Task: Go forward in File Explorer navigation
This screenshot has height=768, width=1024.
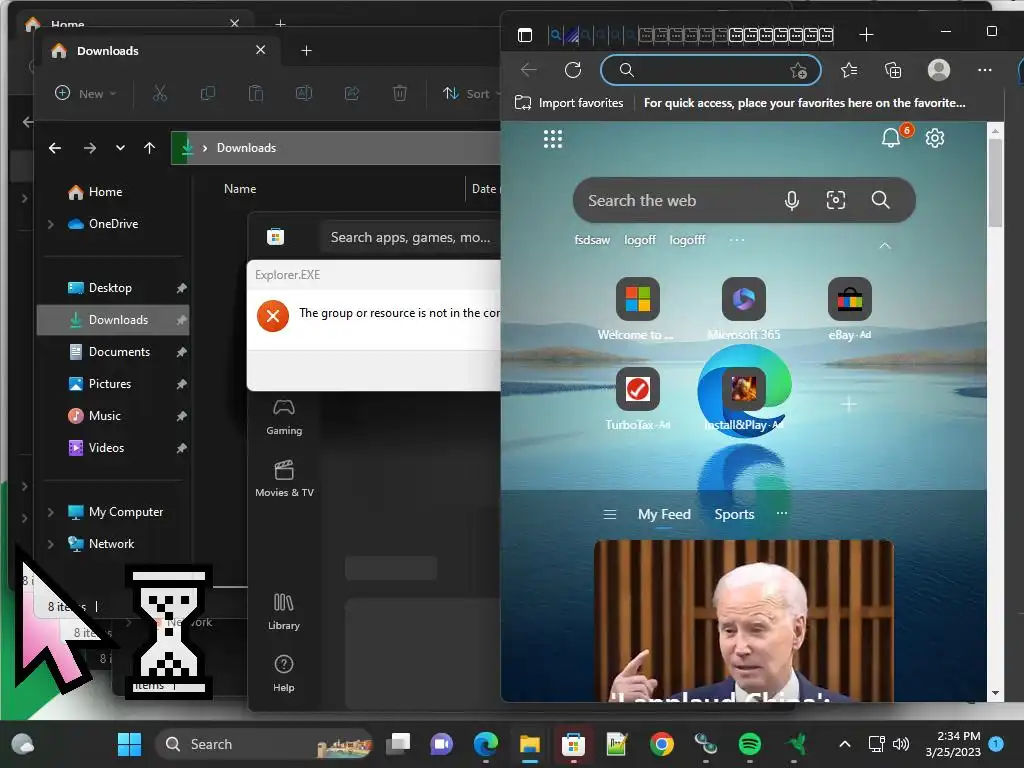Action: pos(89,148)
